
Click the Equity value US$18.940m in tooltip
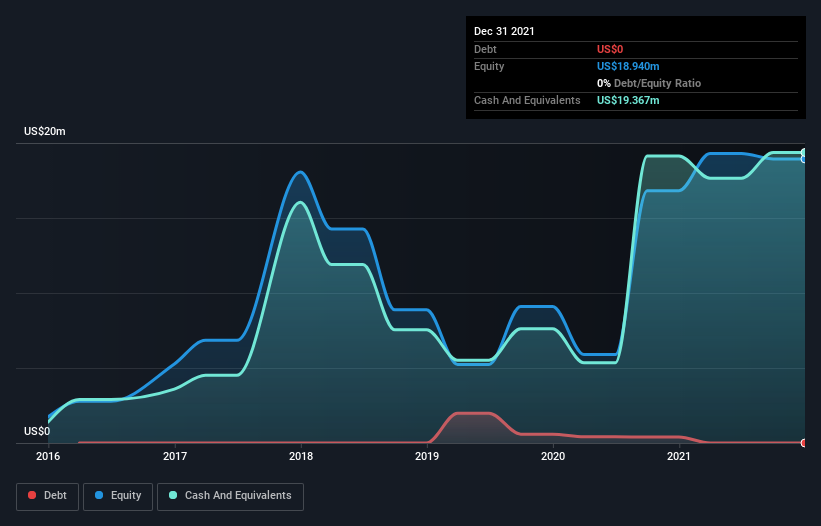point(628,66)
